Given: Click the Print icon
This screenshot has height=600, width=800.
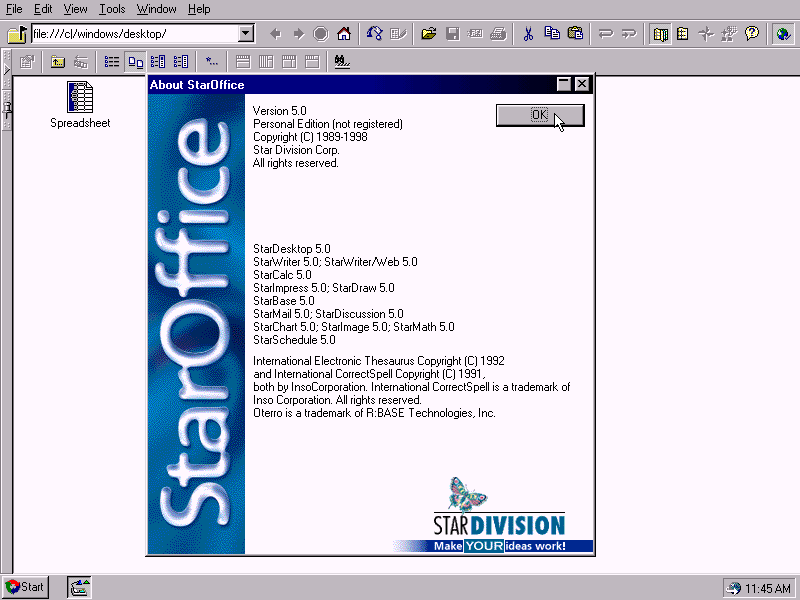Looking at the screenshot, I should point(498,34).
